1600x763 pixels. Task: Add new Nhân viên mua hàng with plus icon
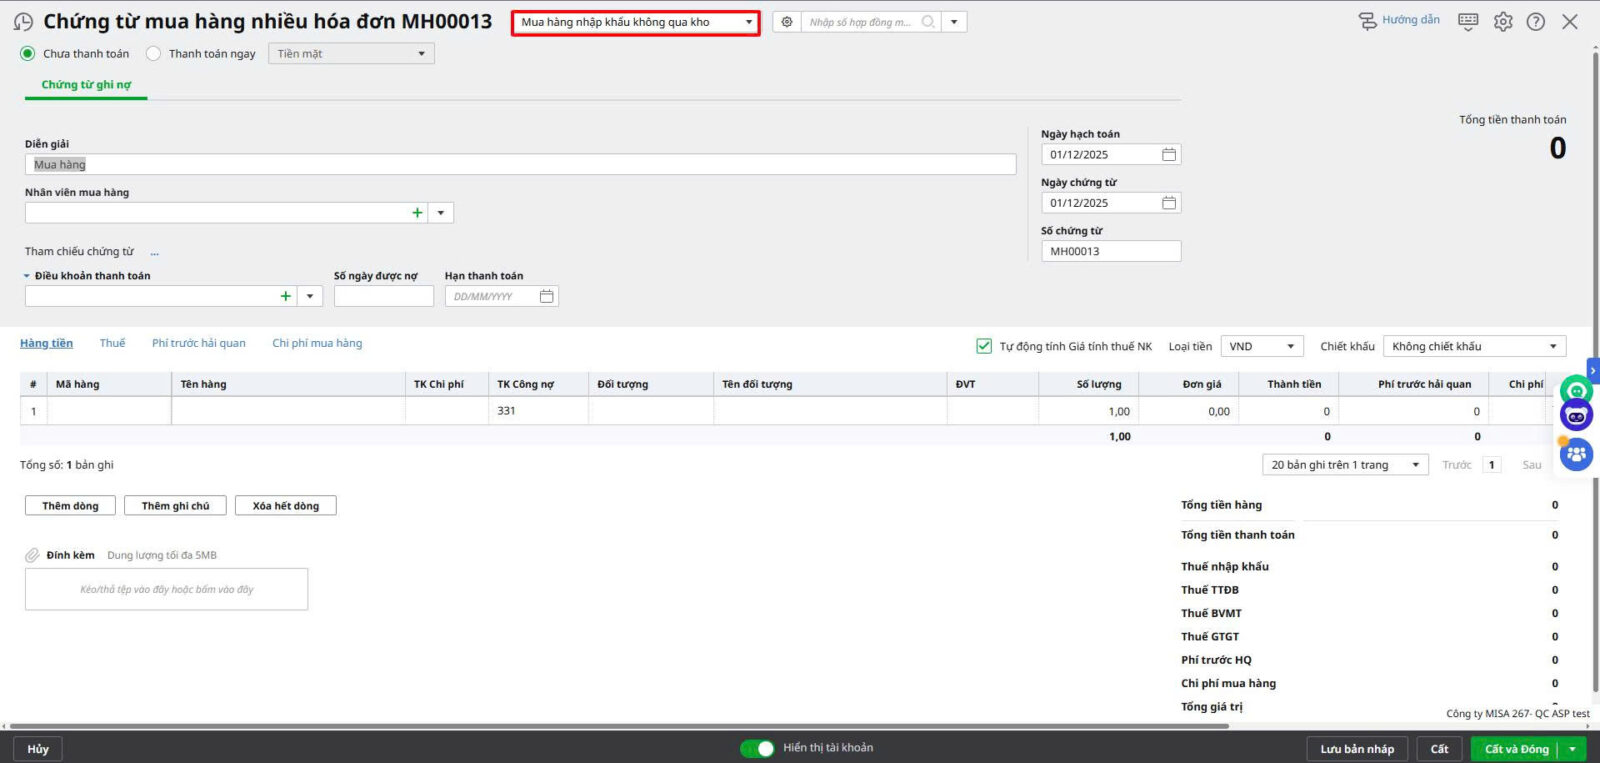(417, 213)
